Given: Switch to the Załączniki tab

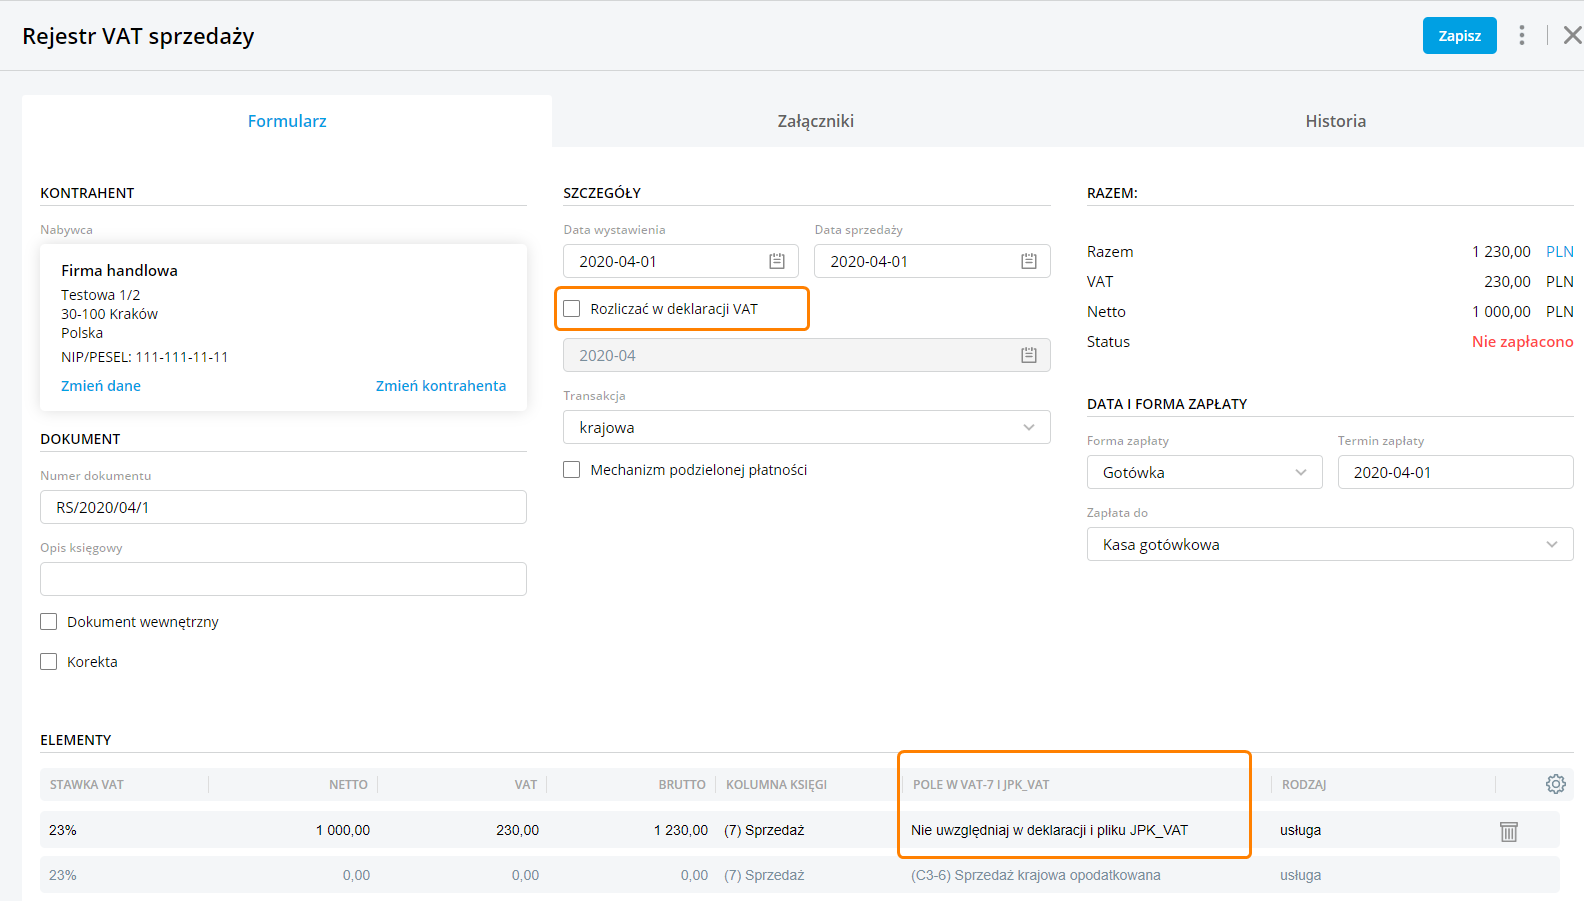Looking at the screenshot, I should 815,121.
